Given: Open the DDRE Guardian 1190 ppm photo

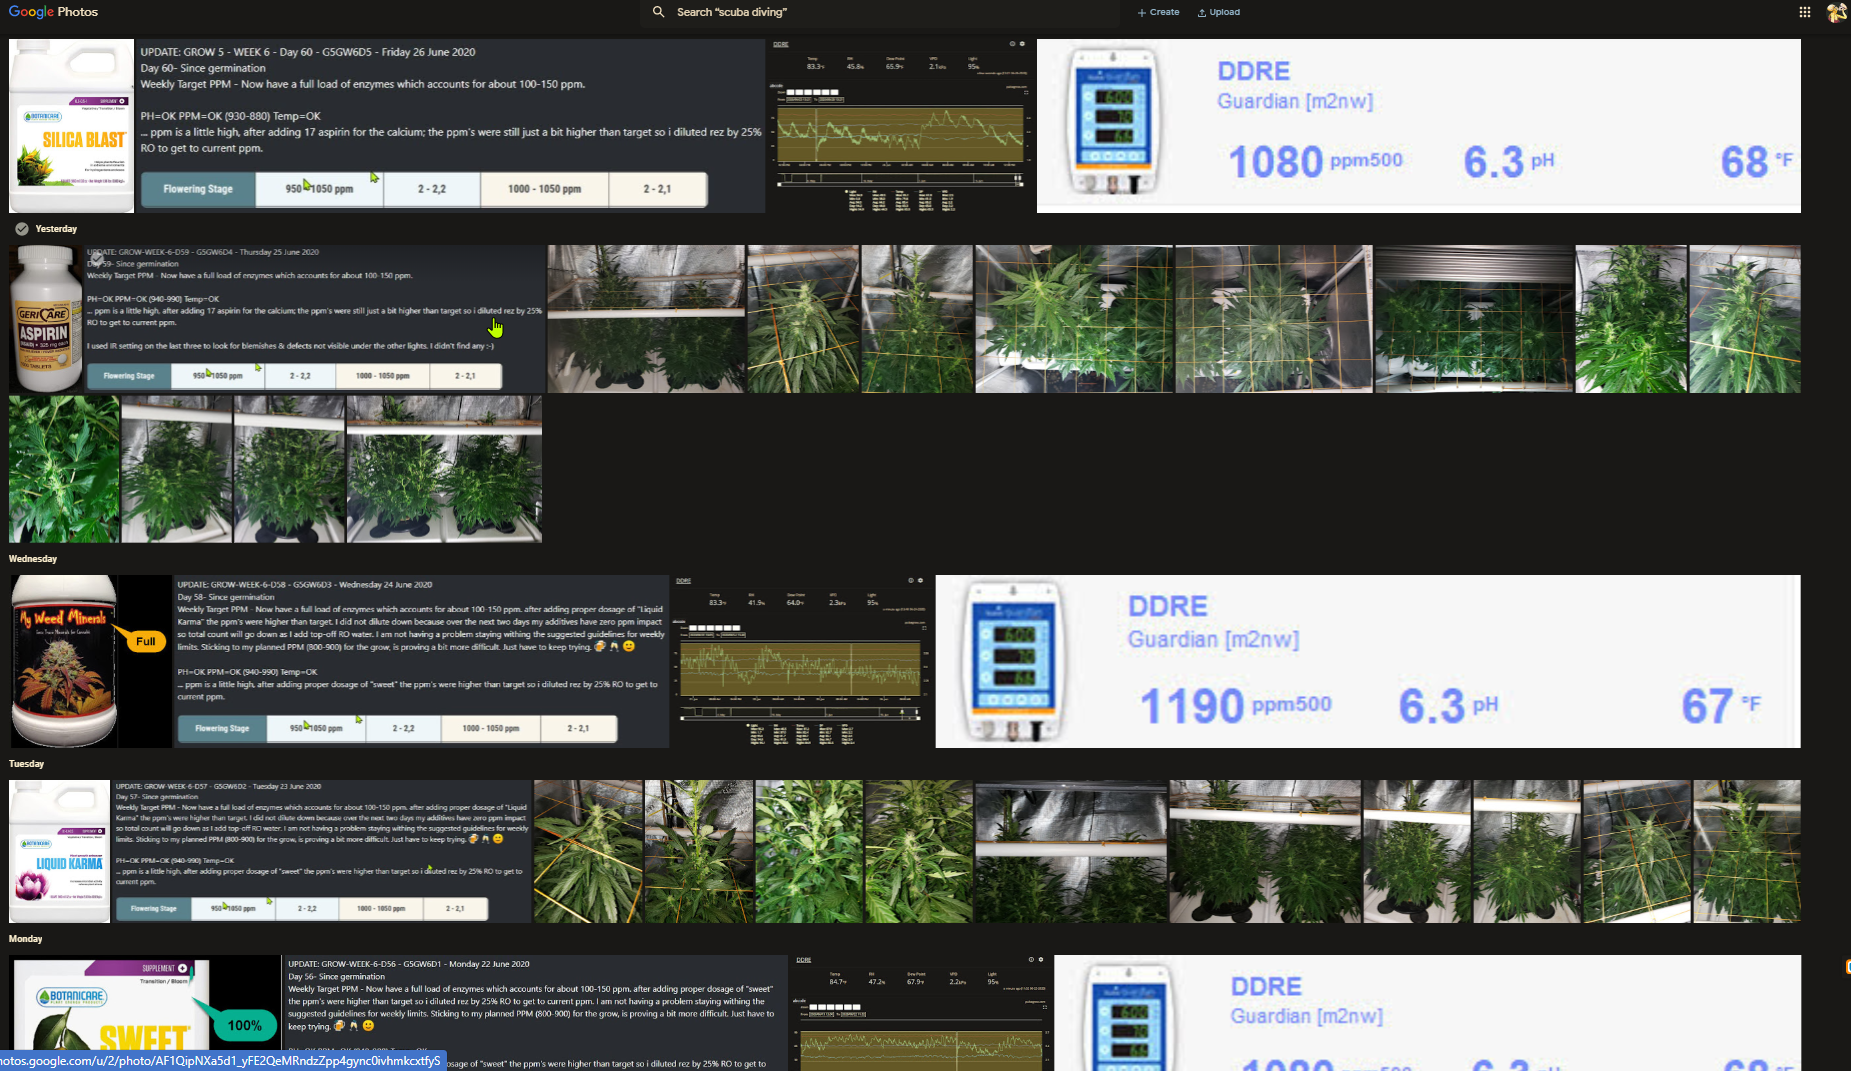Looking at the screenshot, I should point(1368,661).
